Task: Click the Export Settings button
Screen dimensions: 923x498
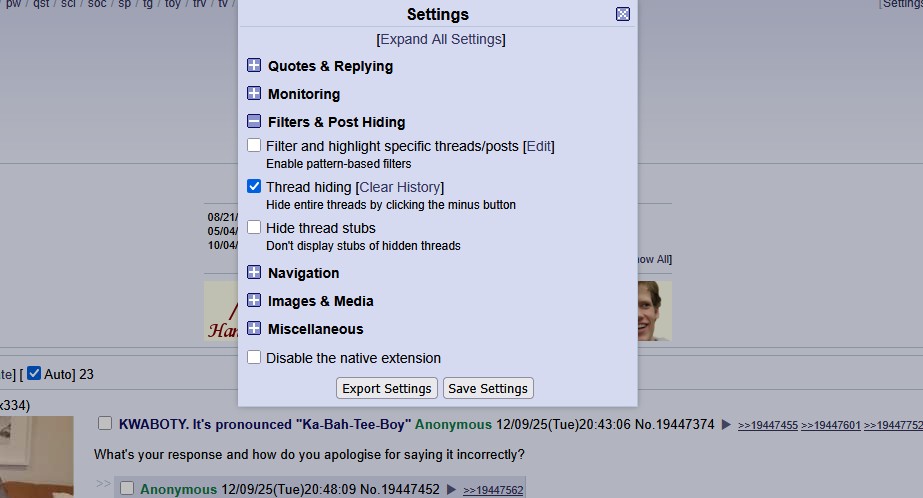Action: pos(387,389)
